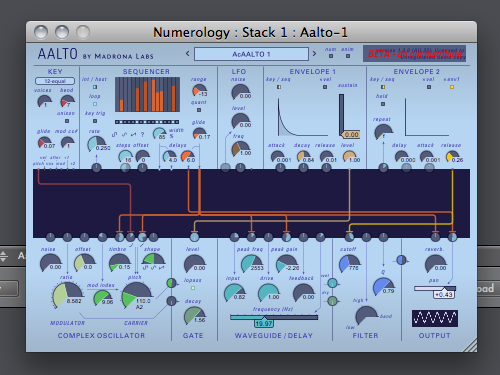Click the gate decay dial
This screenshot has height=375, width=500.
coord(194,315)
